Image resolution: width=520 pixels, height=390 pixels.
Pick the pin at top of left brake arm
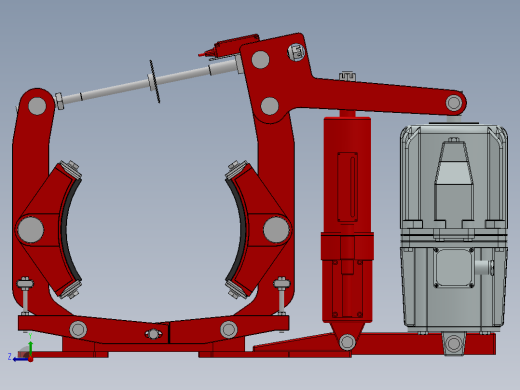37,106
